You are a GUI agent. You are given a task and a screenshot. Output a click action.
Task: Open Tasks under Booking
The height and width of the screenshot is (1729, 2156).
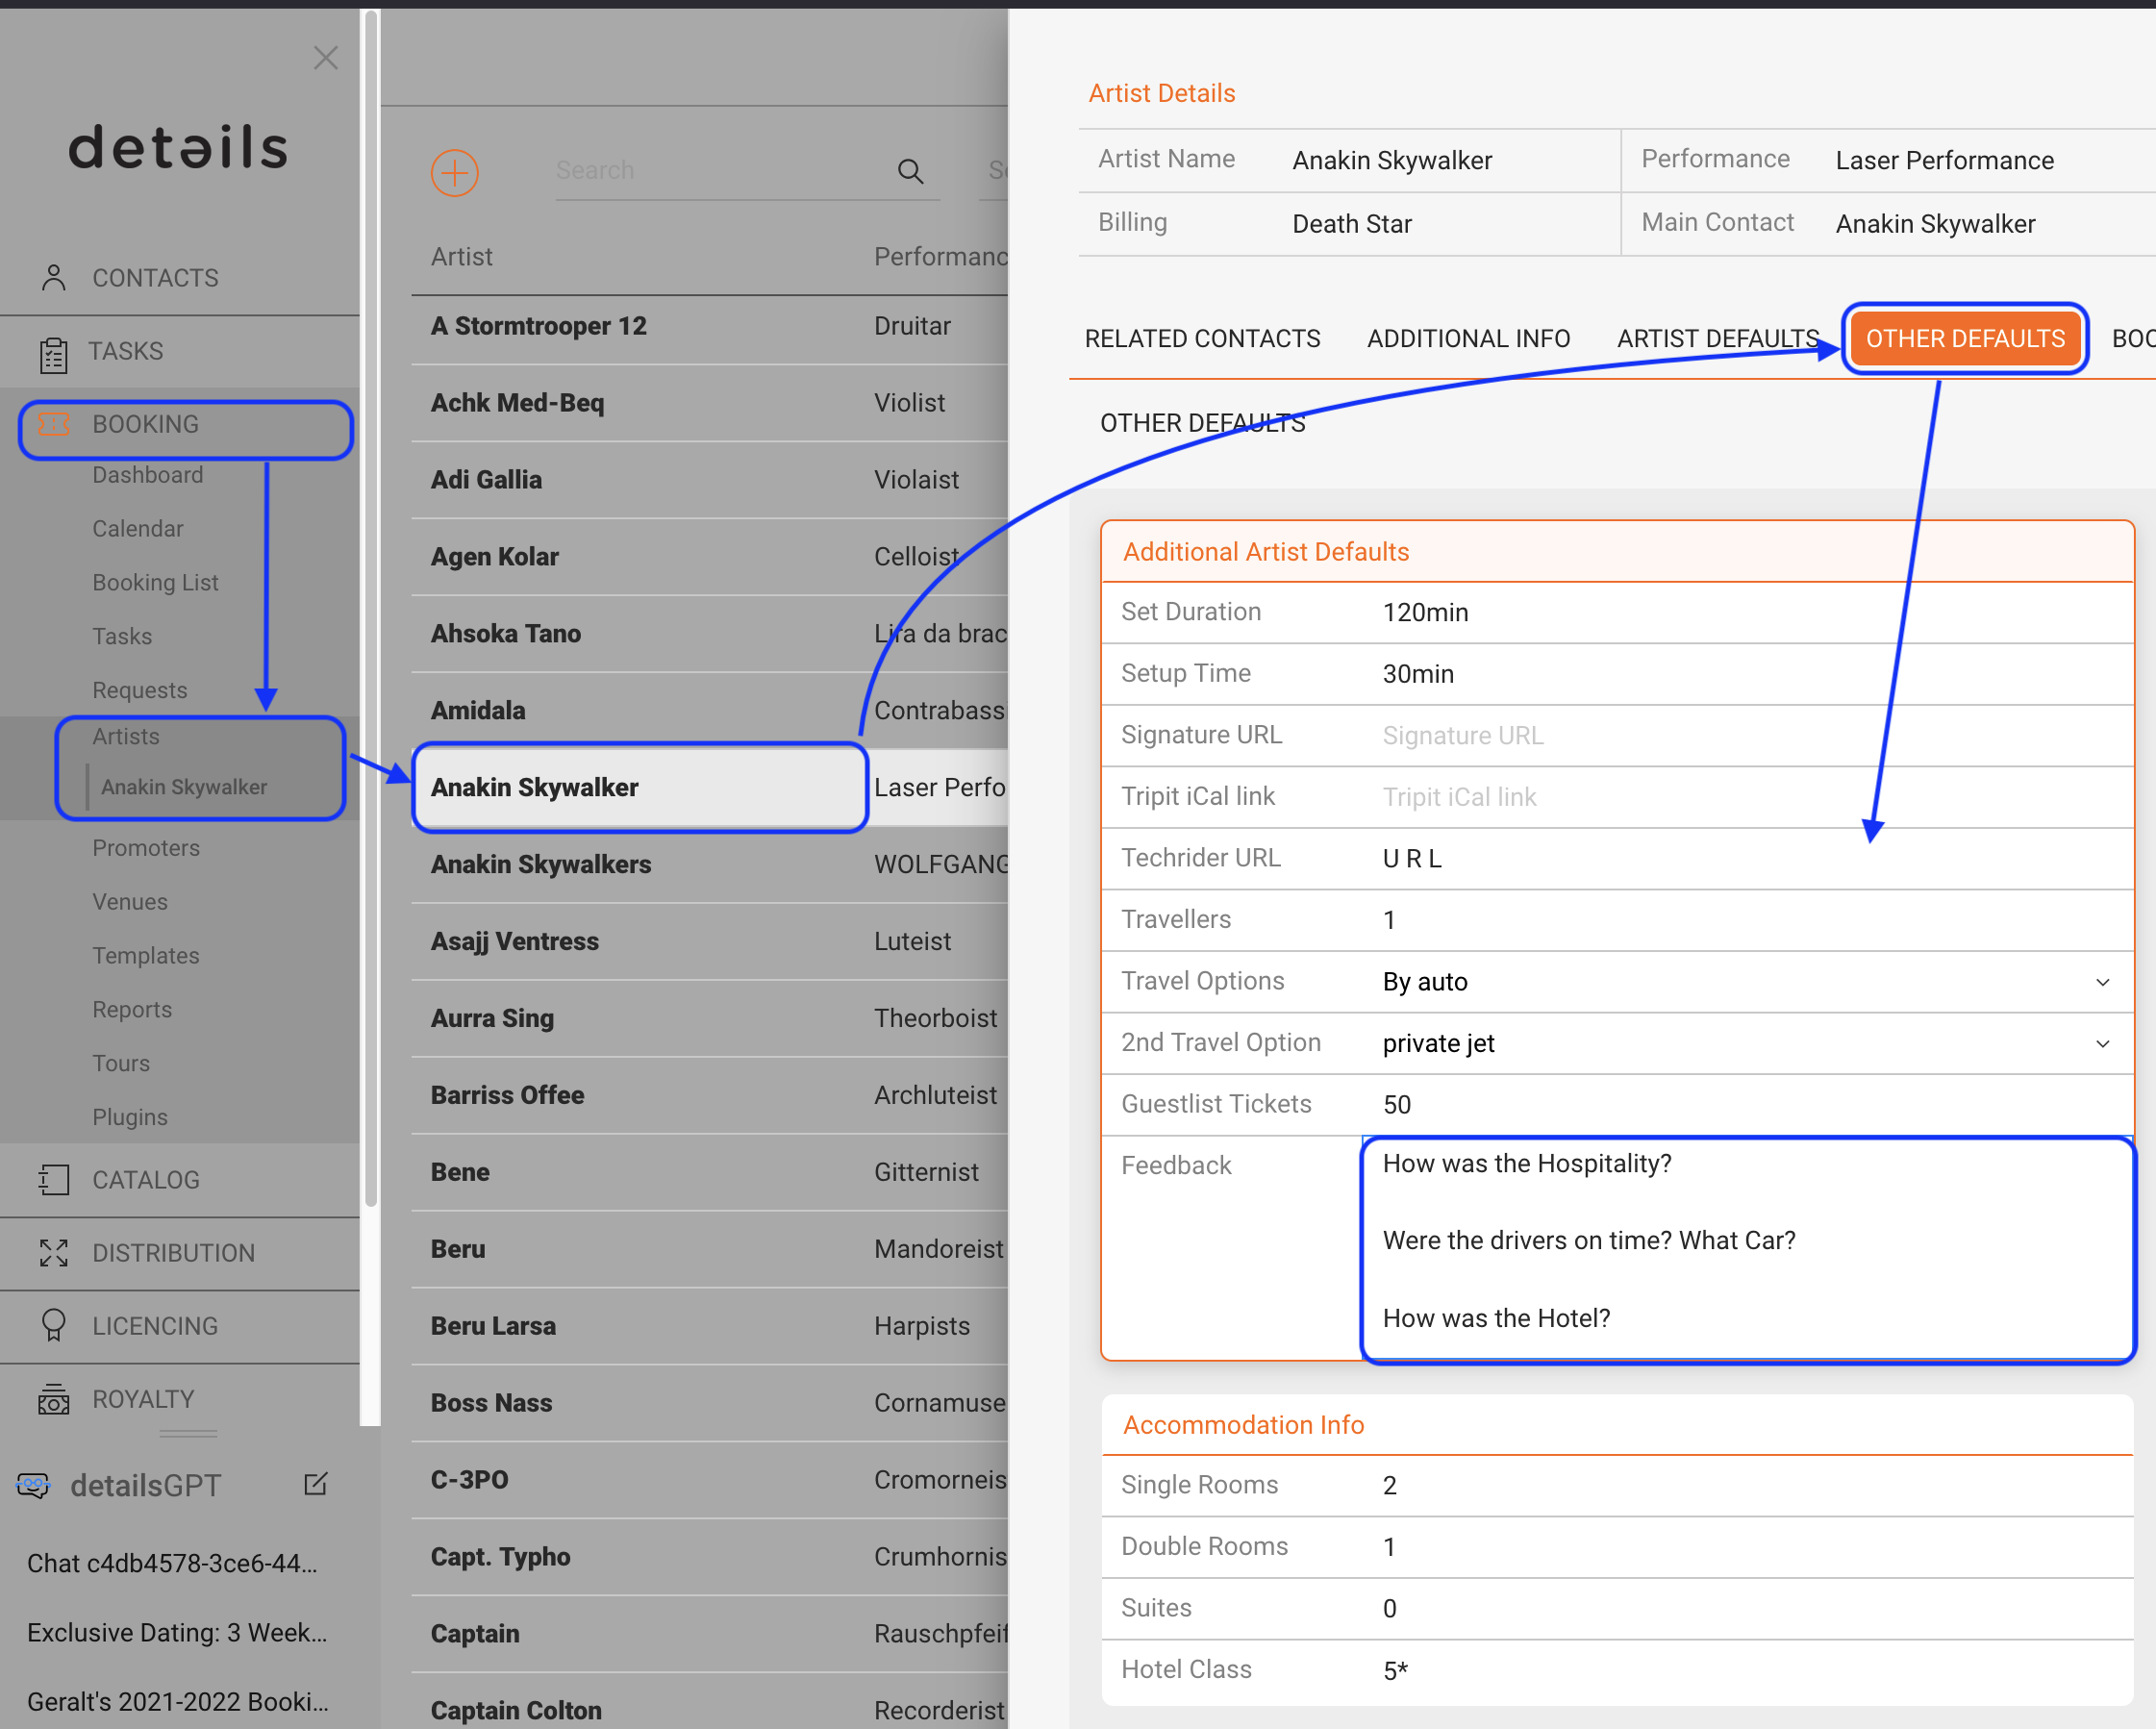coord(122,636)
